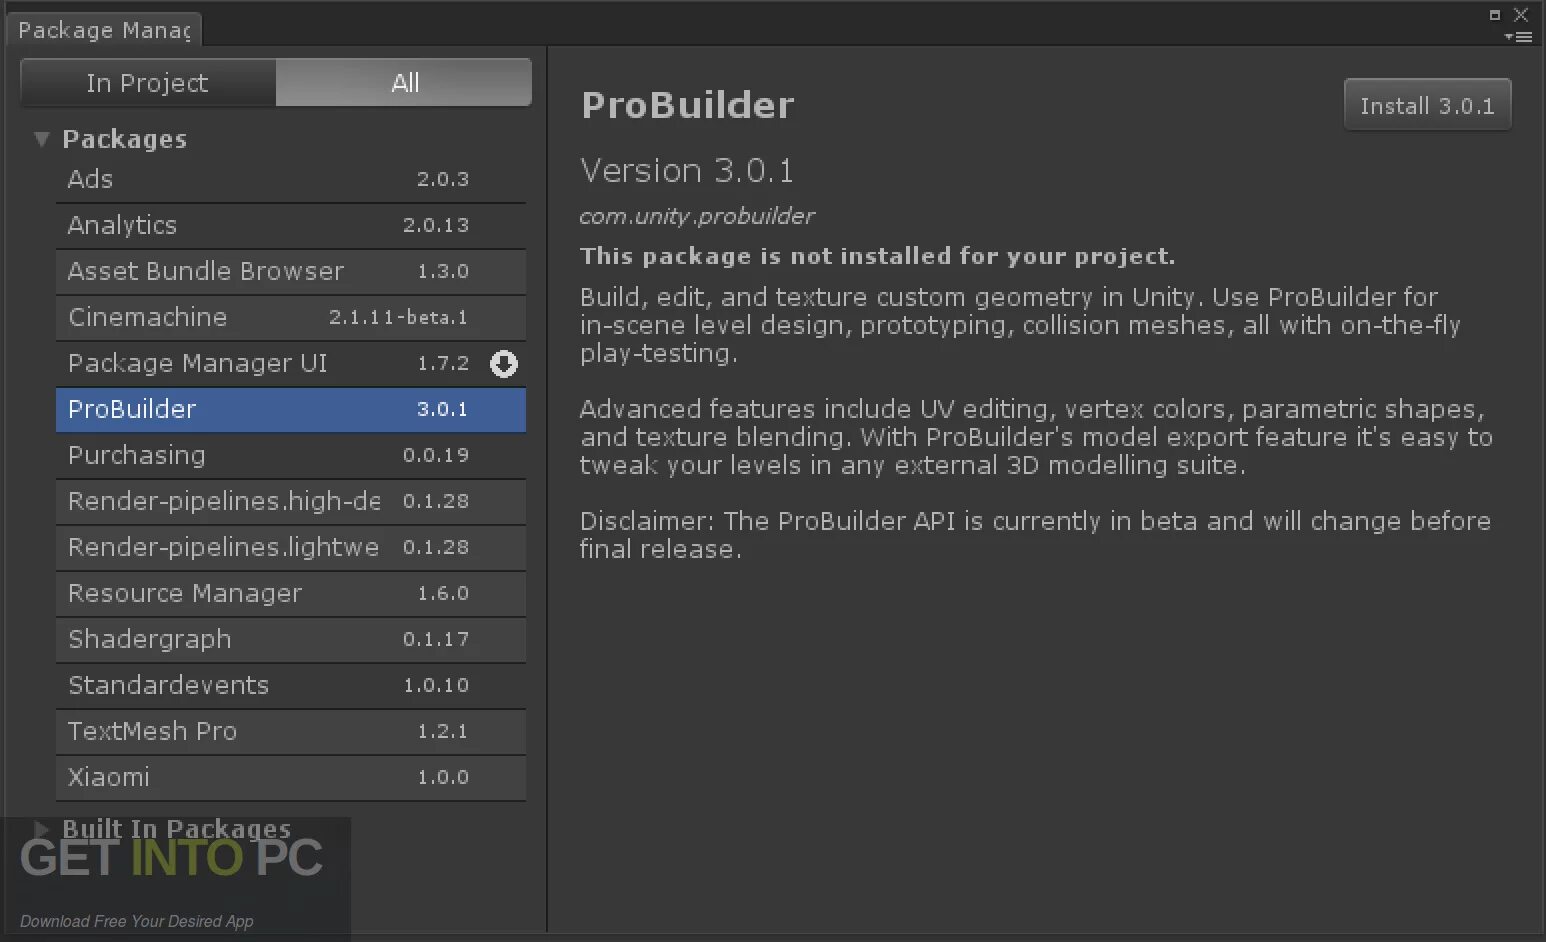This screenshot has height=942, width=1546.
Task: Select the Resource Manager package
Action: click(290, 594)
